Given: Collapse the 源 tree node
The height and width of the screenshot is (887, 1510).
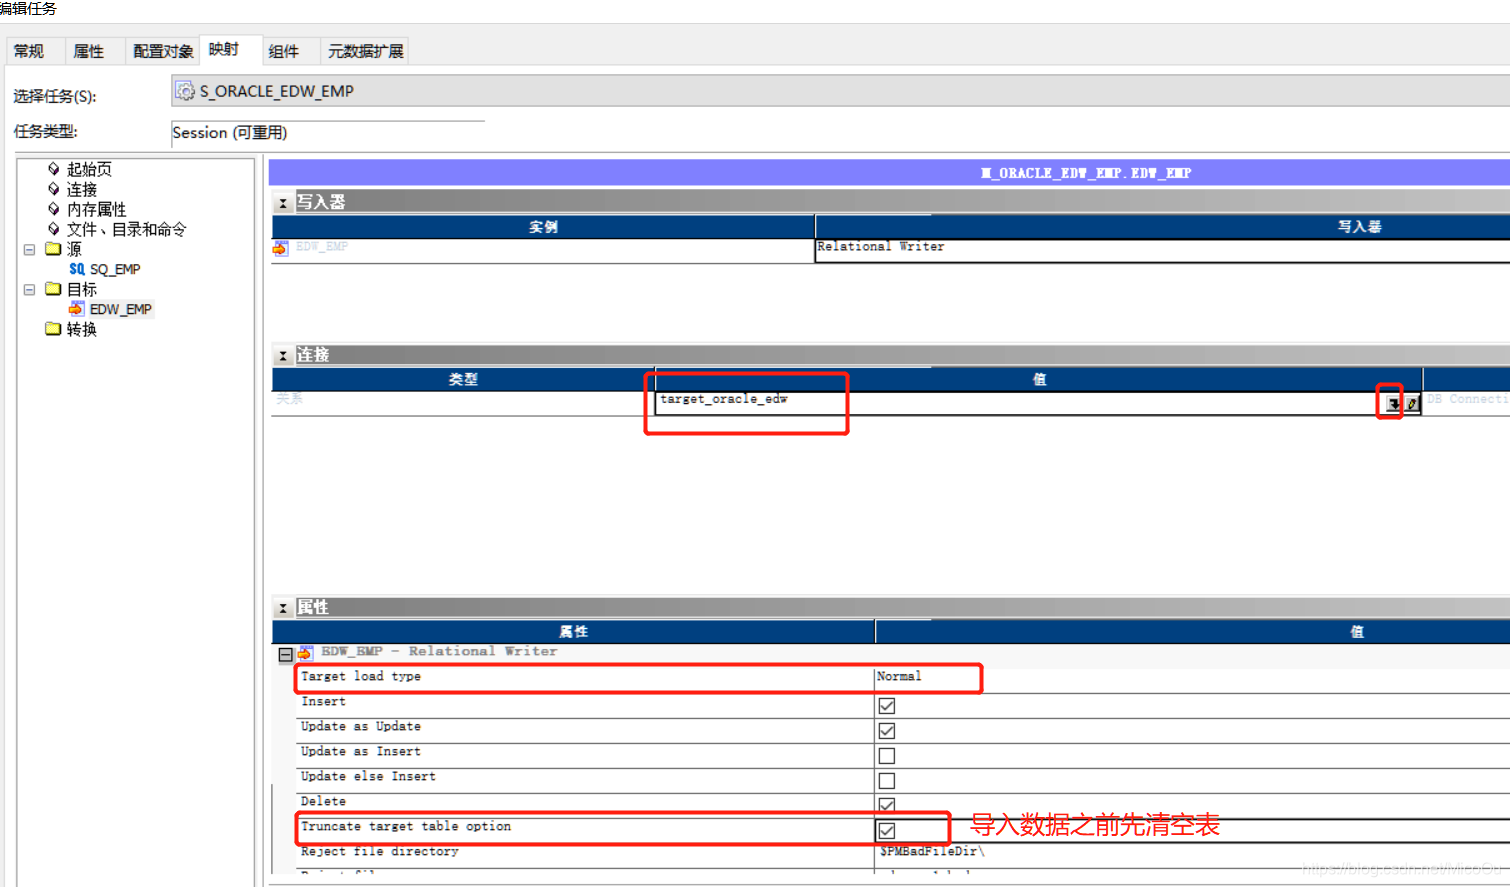Looking at the screenshot, I should coord(29,249).
